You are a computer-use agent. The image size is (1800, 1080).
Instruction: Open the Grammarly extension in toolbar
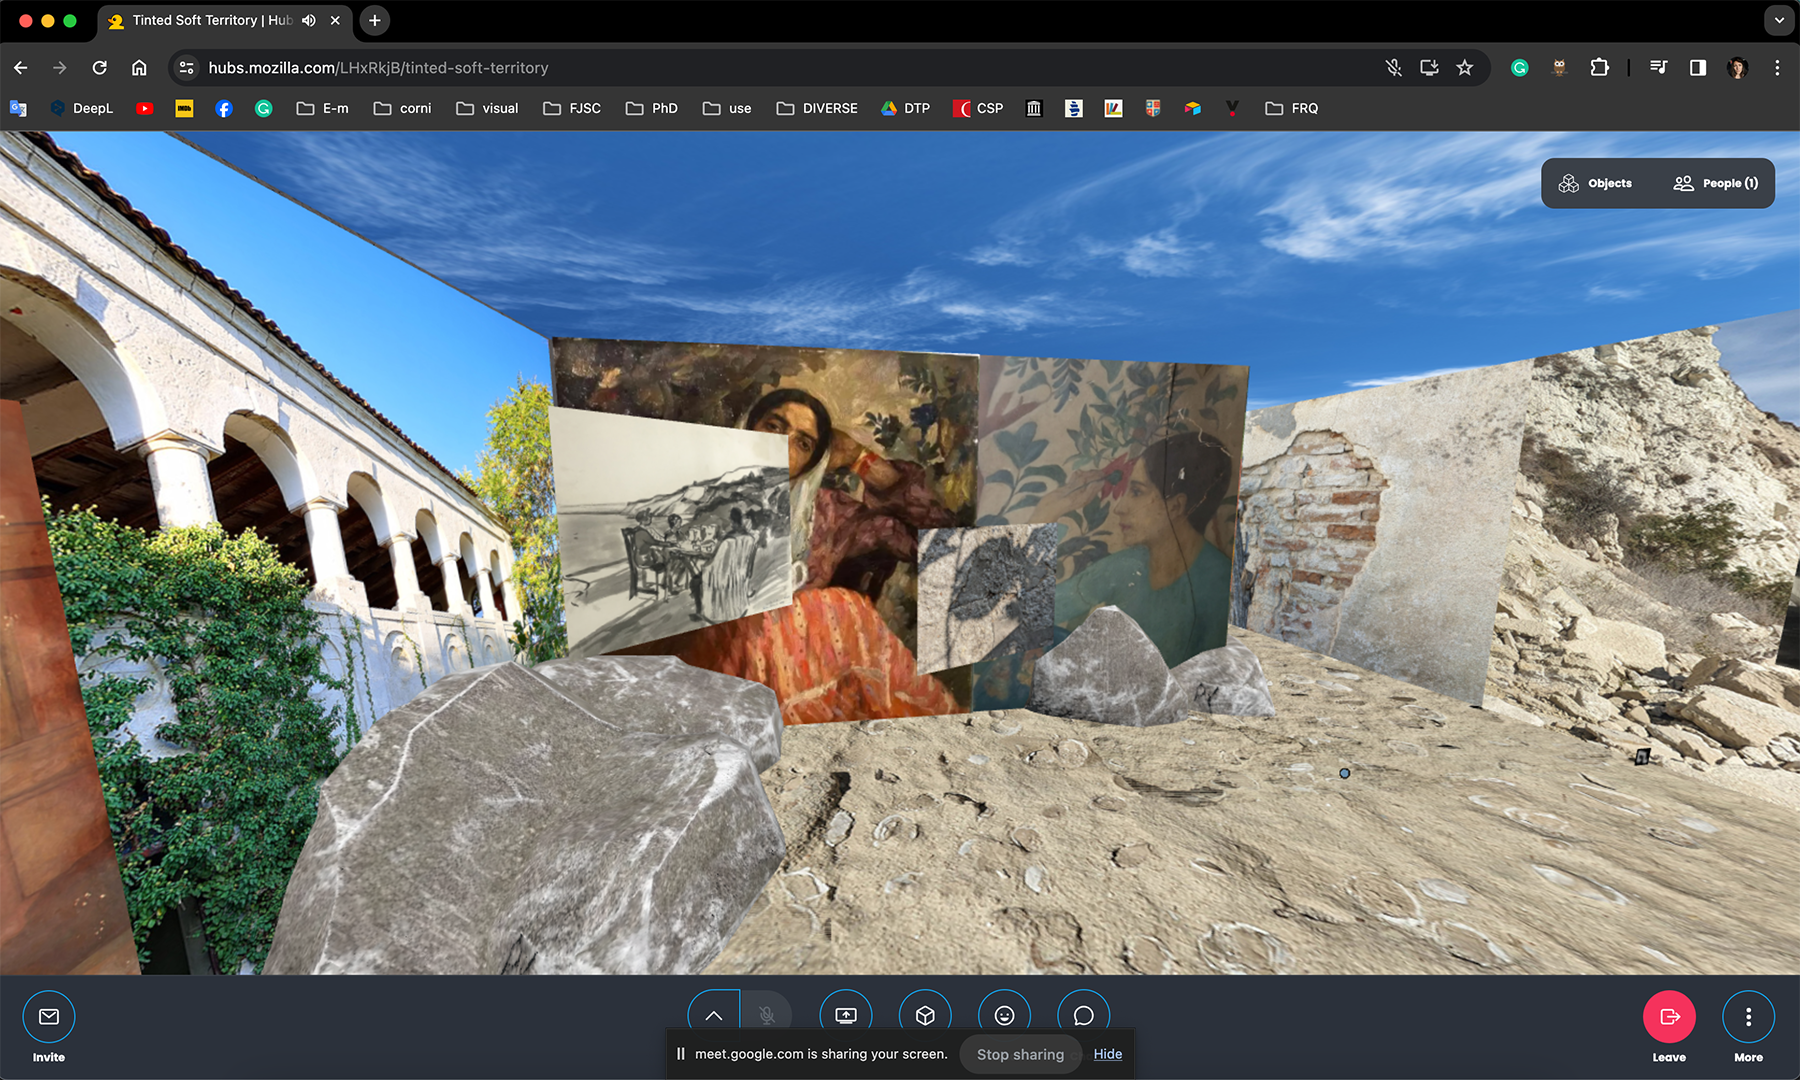(x=1519, y=68)
